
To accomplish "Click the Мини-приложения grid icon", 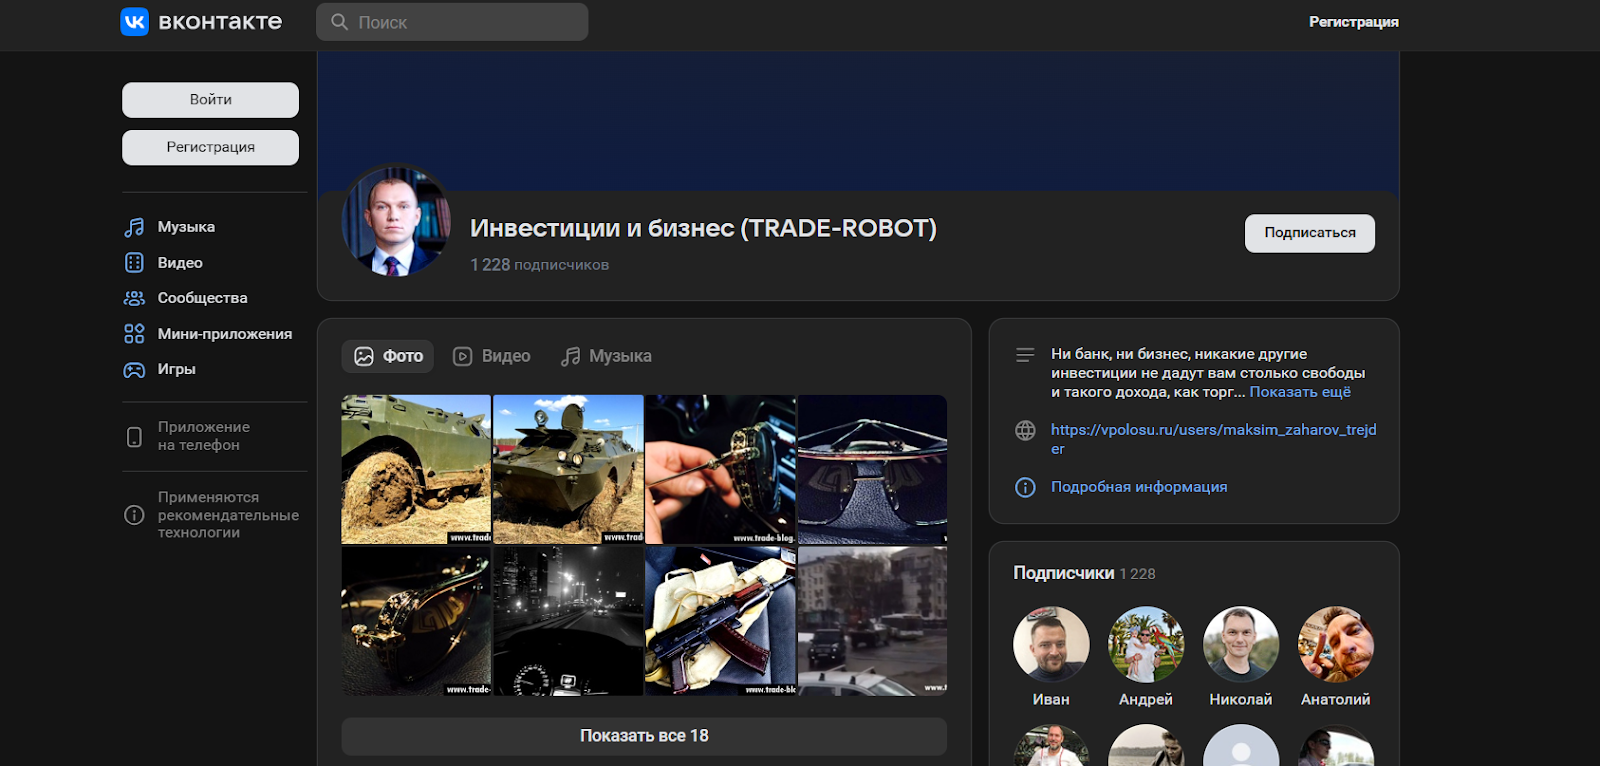I will (x=134, y=334).
